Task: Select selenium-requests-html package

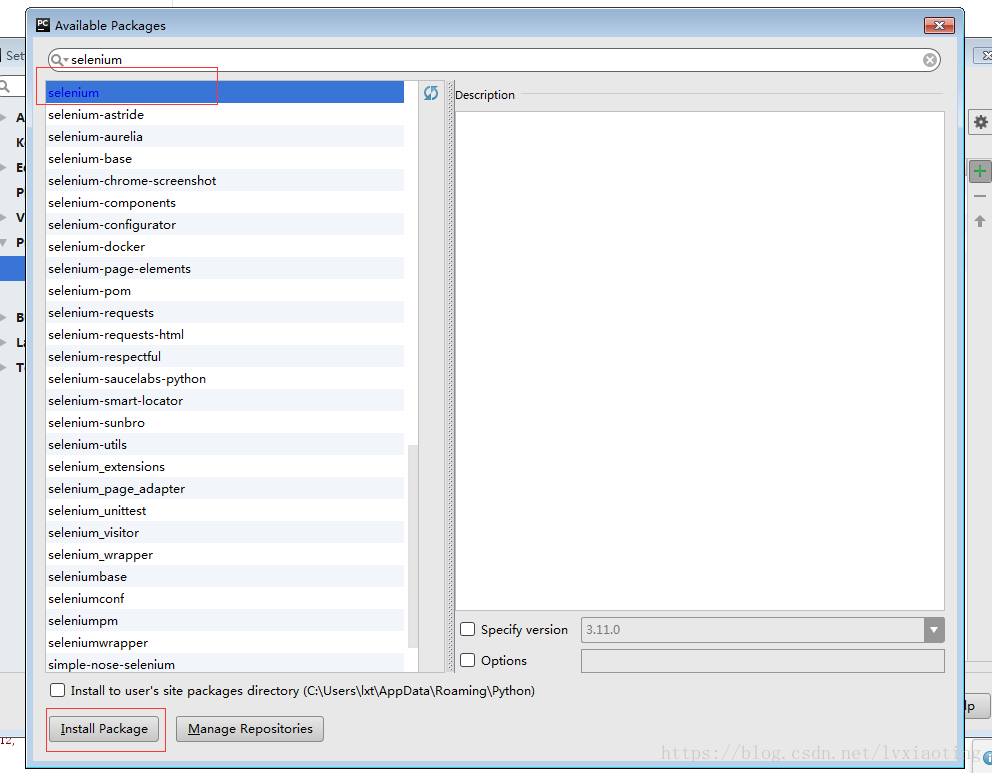Action: pyautogui.click(x=225, y=335)
